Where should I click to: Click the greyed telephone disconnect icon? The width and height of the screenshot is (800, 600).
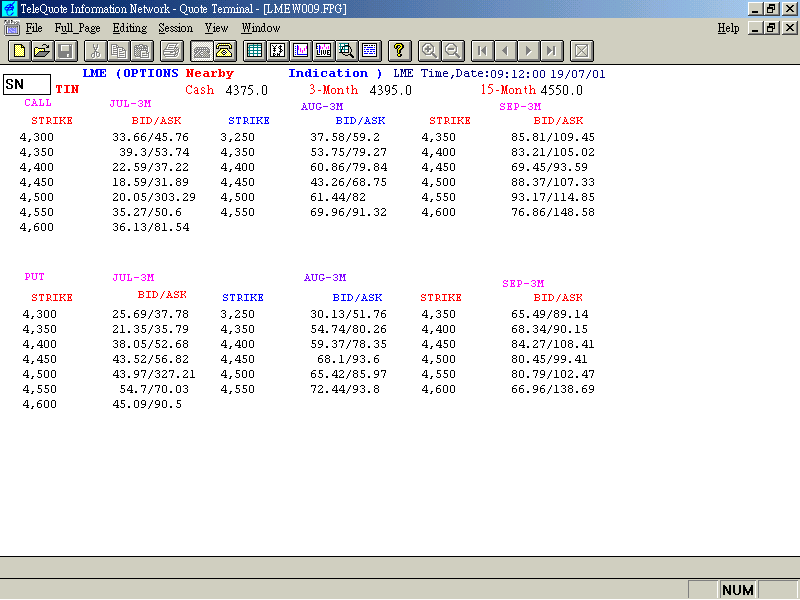click(202, 51)
